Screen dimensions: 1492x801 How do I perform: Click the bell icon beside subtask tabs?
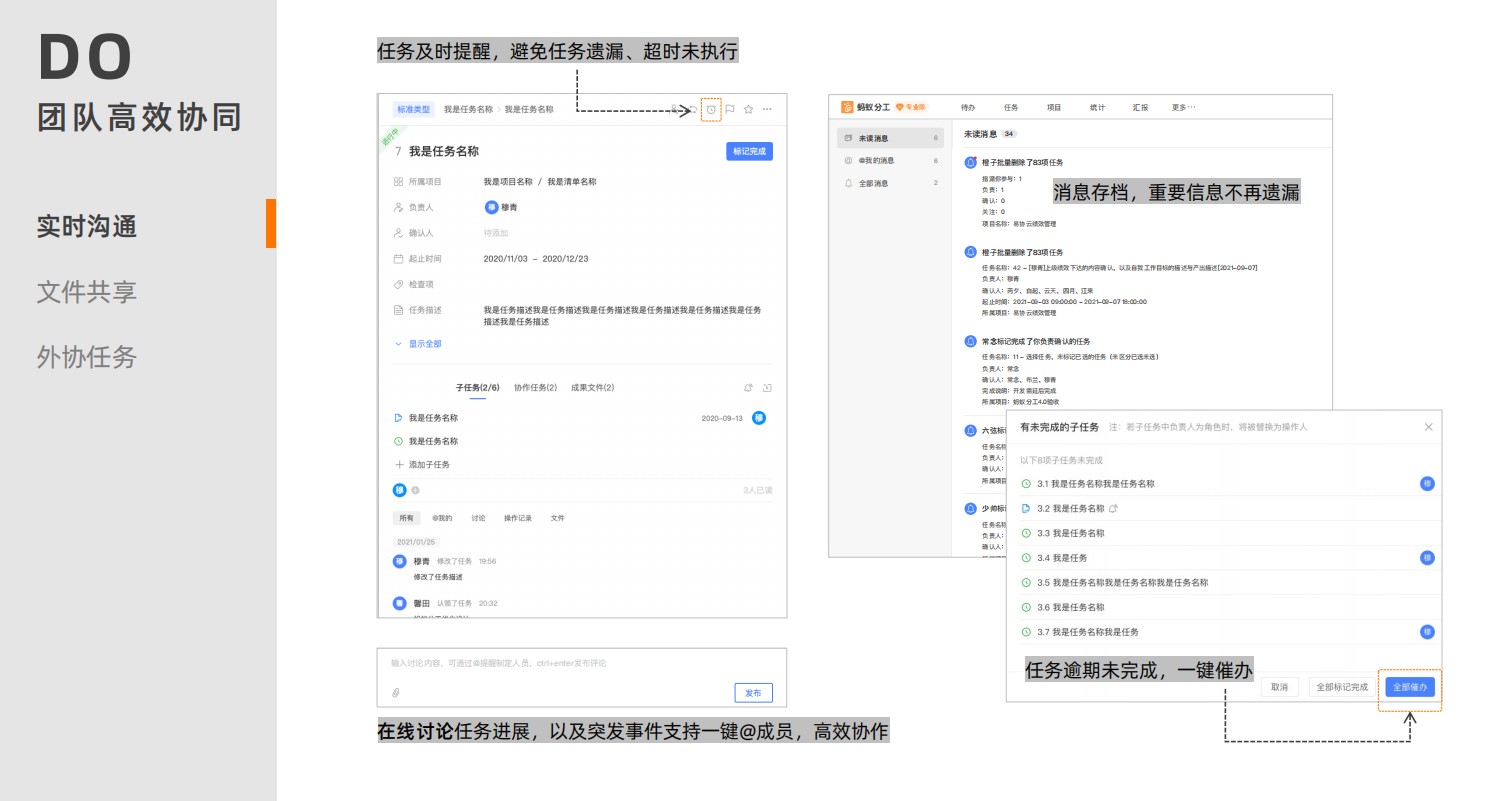tap(748, 388)
